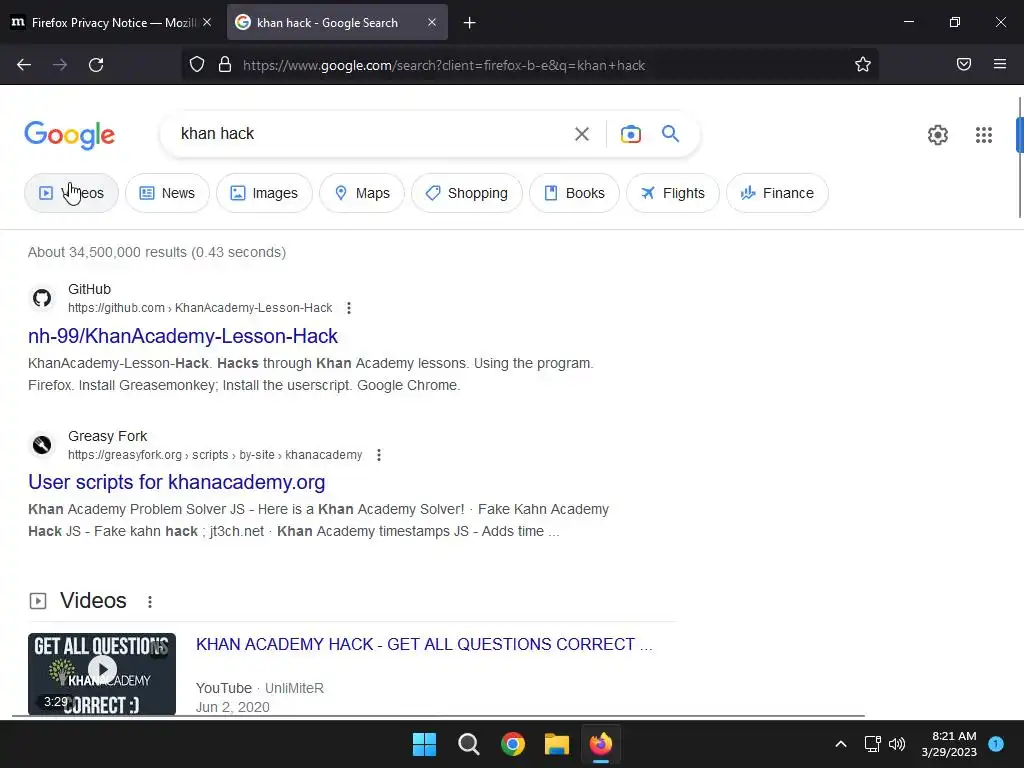This screenshot has height=768, width=1024.
Task: Open File Explorer from the taskbar
Action: (556, 744)
